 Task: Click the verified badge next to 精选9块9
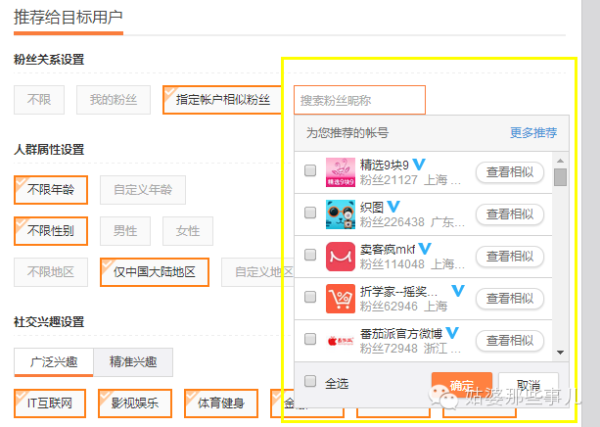pos(420,164)
